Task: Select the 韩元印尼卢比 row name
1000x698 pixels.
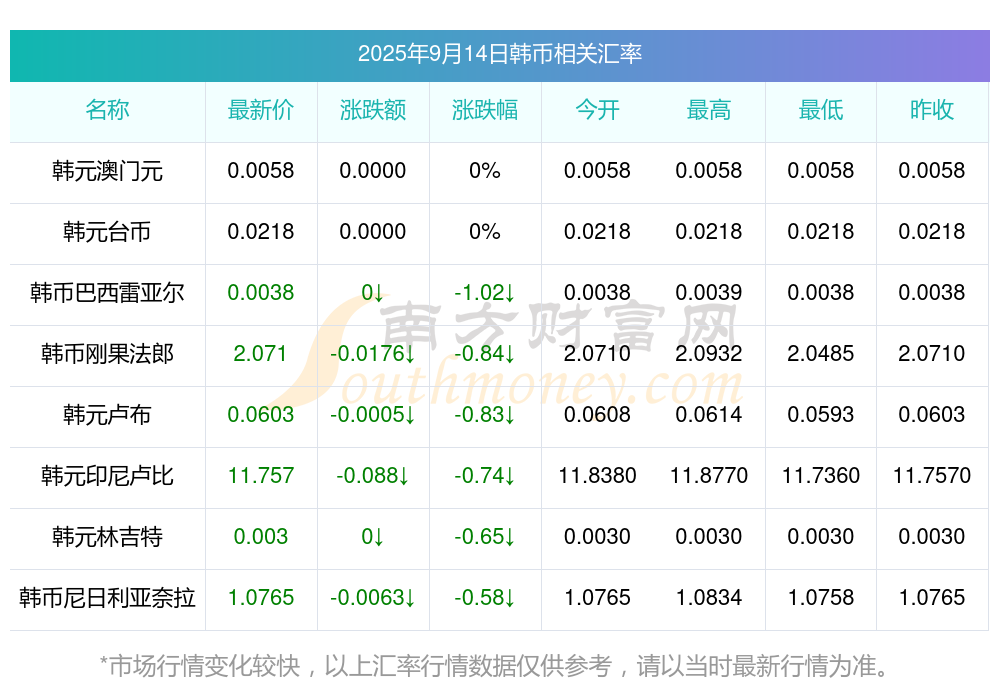Action: point(107,476)
